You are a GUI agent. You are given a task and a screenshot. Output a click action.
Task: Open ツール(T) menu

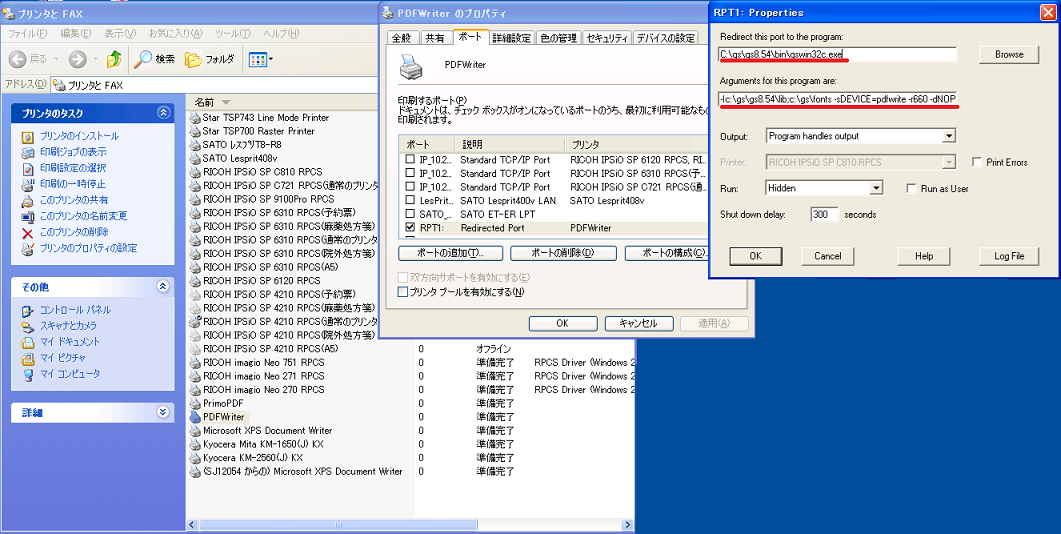[x=233, y=33]
